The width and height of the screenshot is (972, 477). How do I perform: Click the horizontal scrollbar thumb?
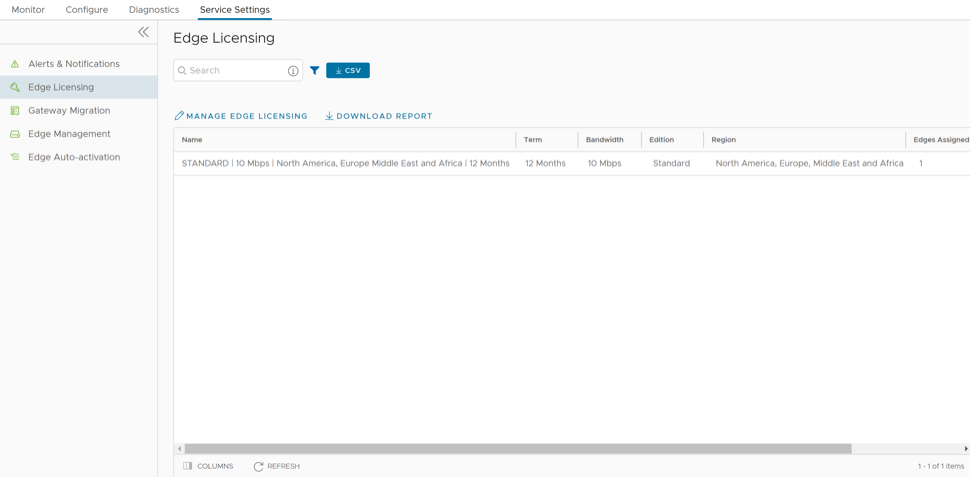tap(517, 449)
